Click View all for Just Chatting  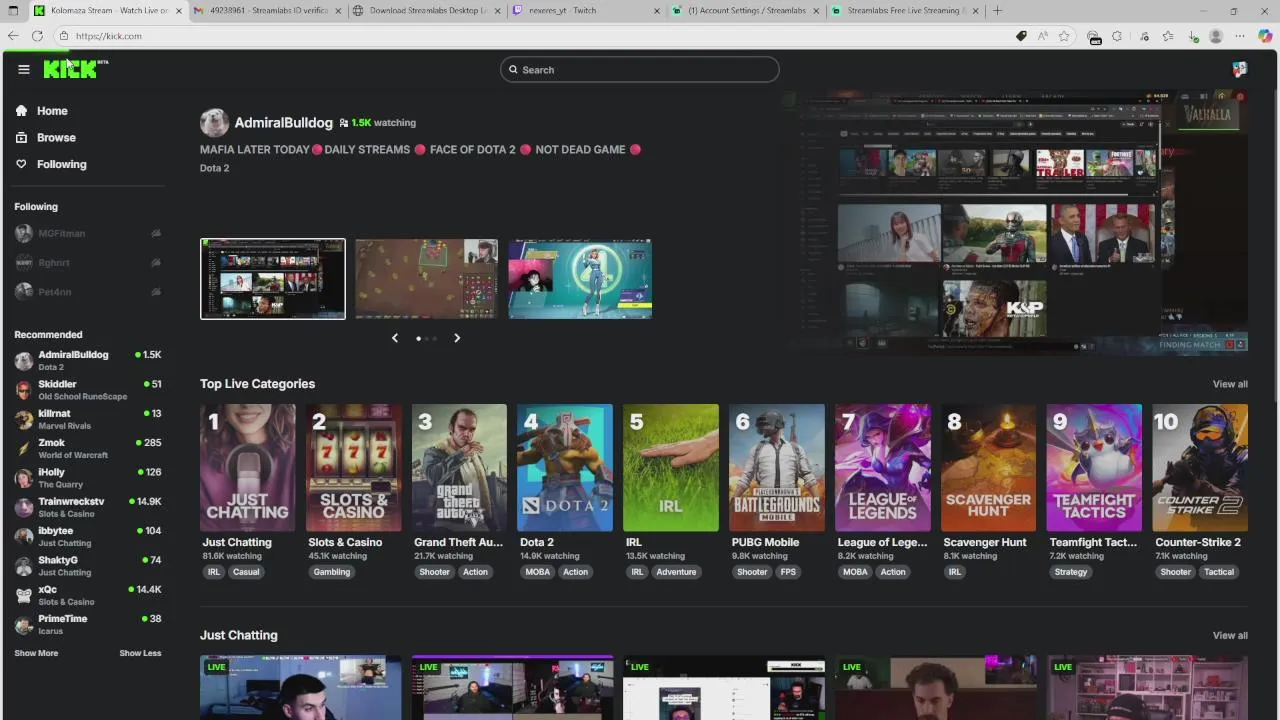pos(1230,635)
